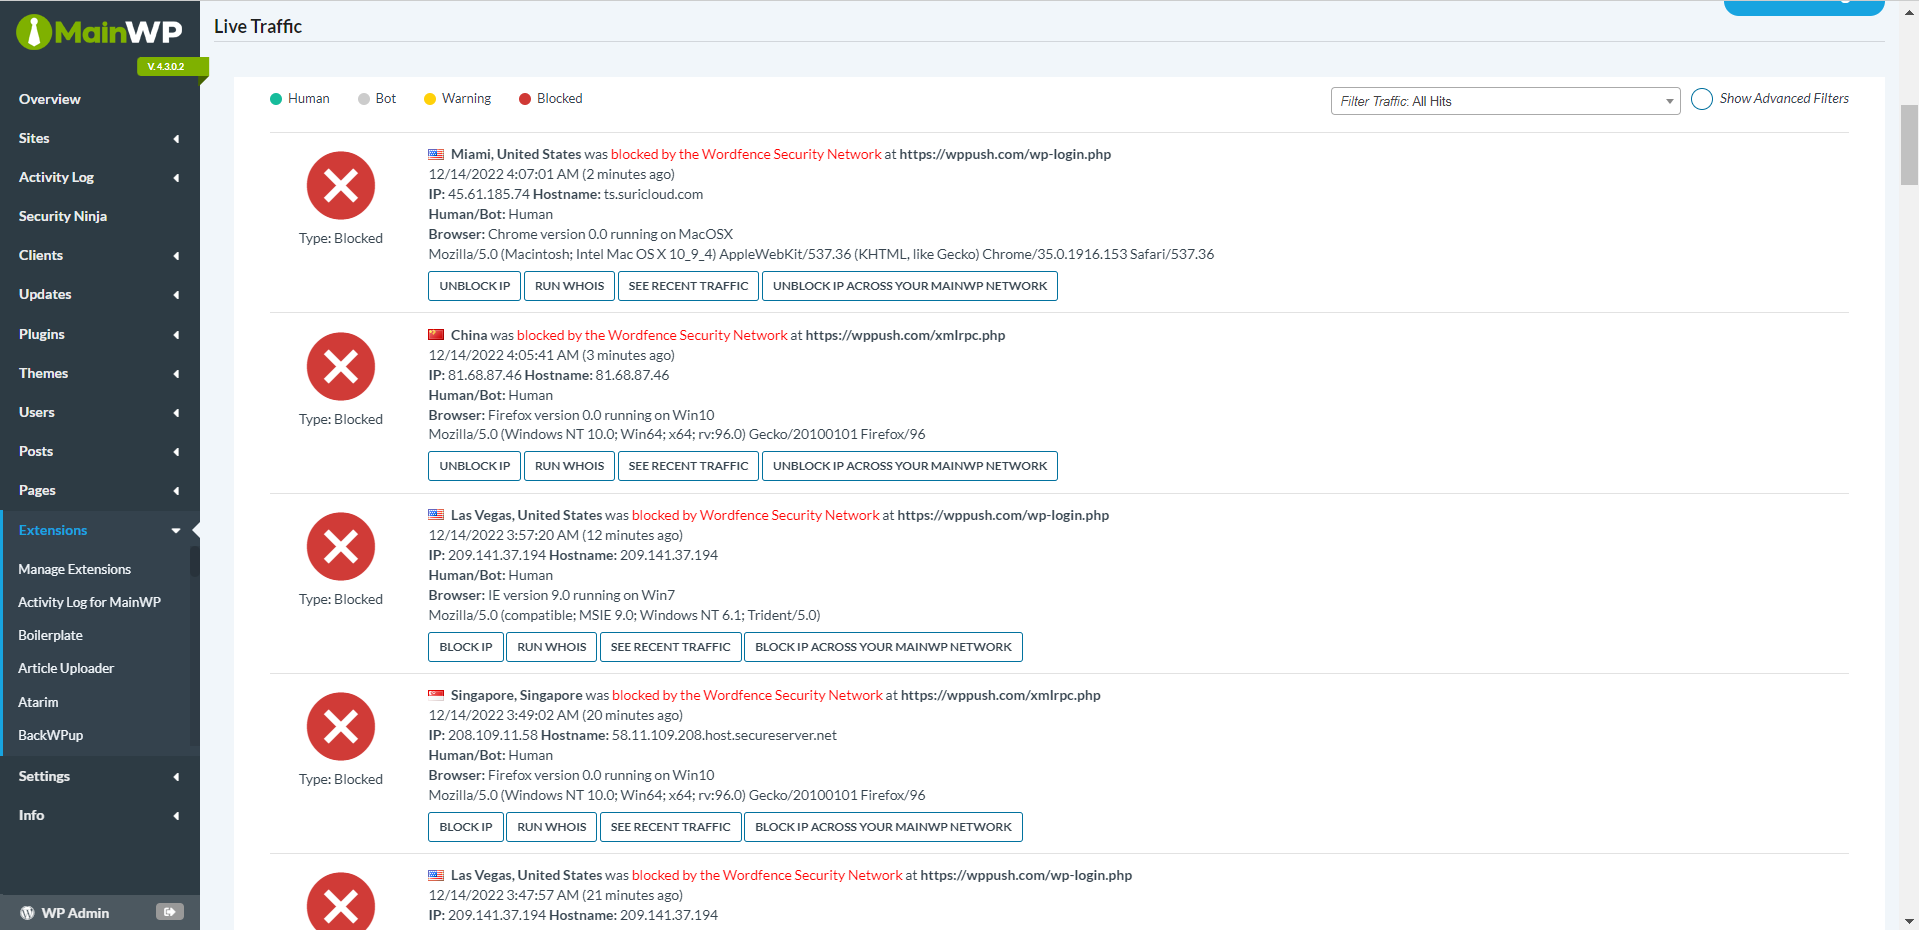Image resolution: width=1919 pixels, height=930 pixels.
Task: Run Whois for China IP 81.68.87.46
Action: point(569,466)
